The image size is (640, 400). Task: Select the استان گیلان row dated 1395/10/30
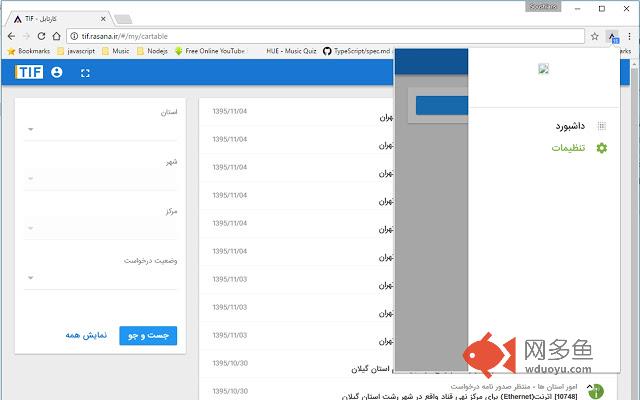(x=296, y=364)
